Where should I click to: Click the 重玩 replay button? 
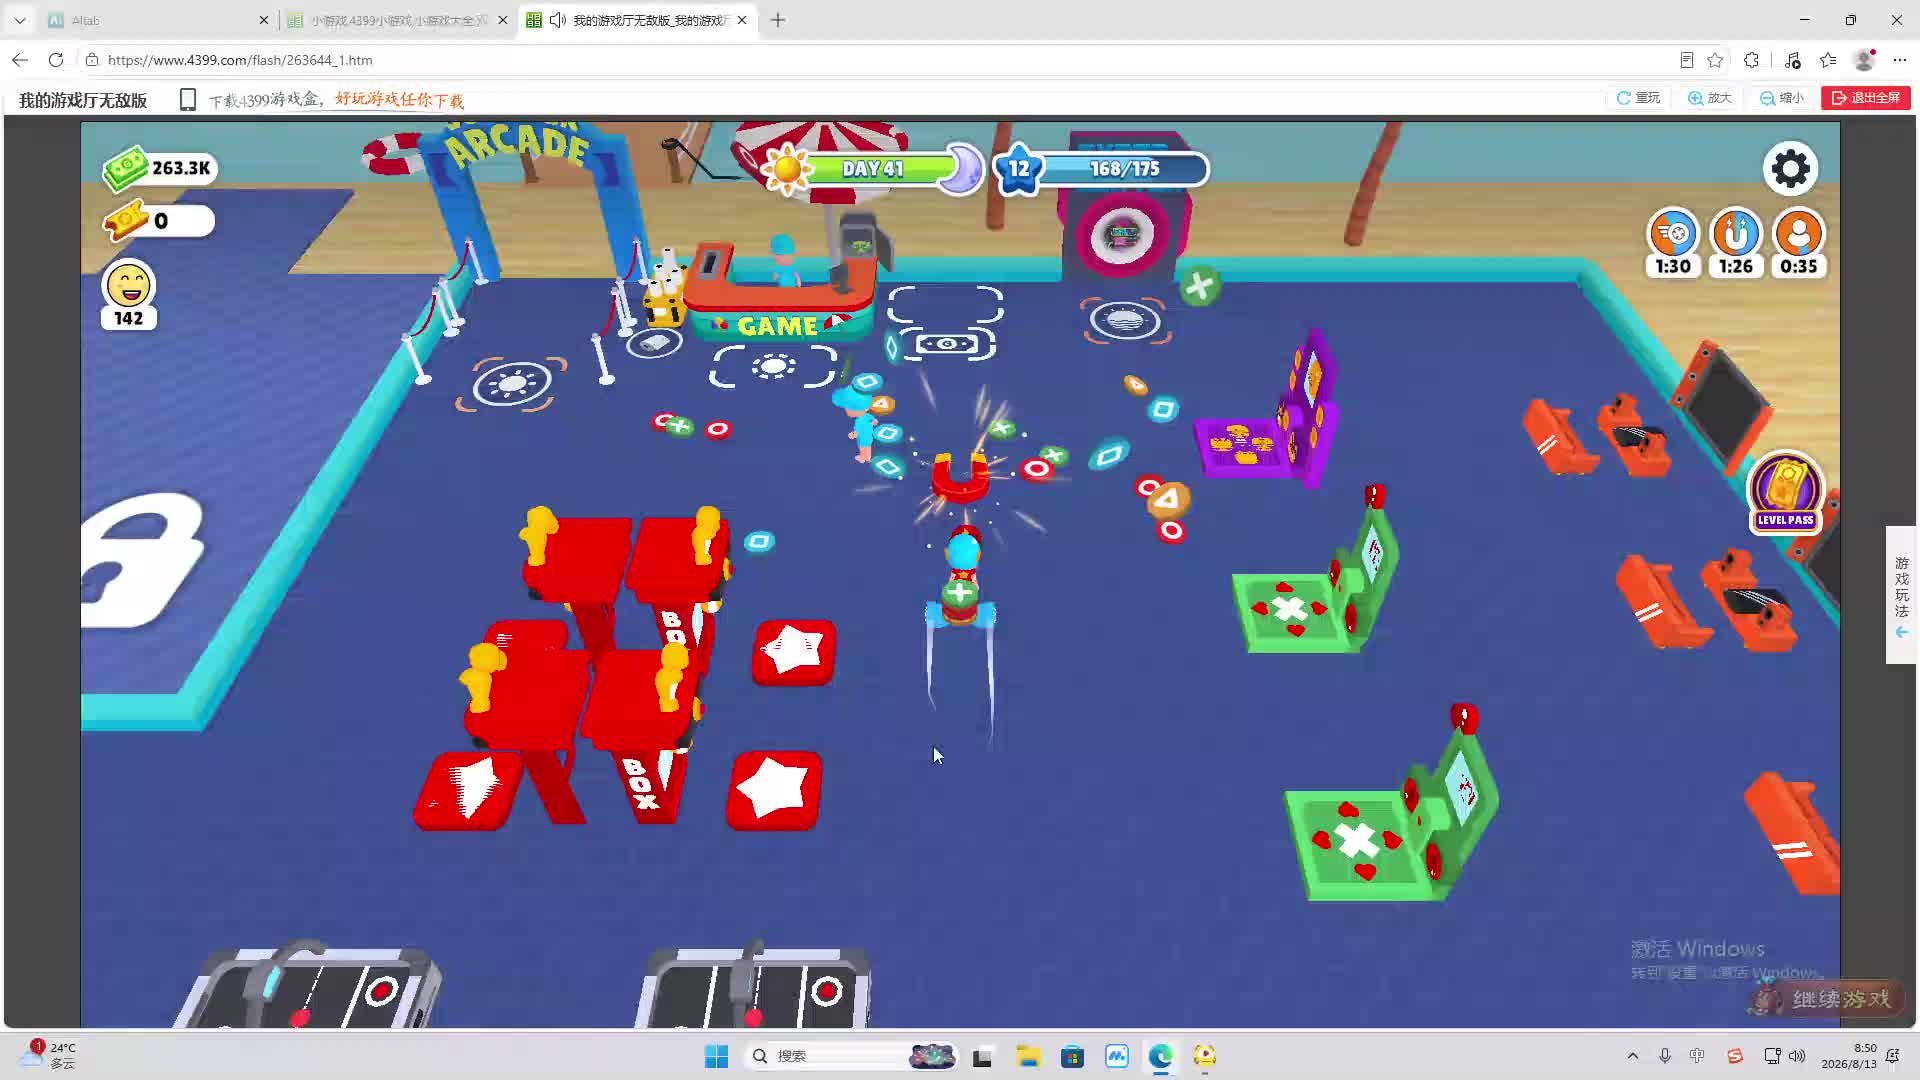(x=1638, y=98)
